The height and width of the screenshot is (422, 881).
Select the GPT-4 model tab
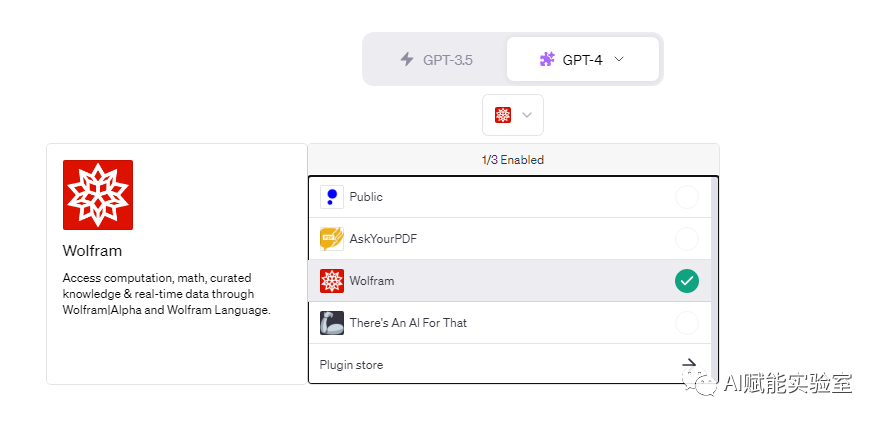pos(582,59)
